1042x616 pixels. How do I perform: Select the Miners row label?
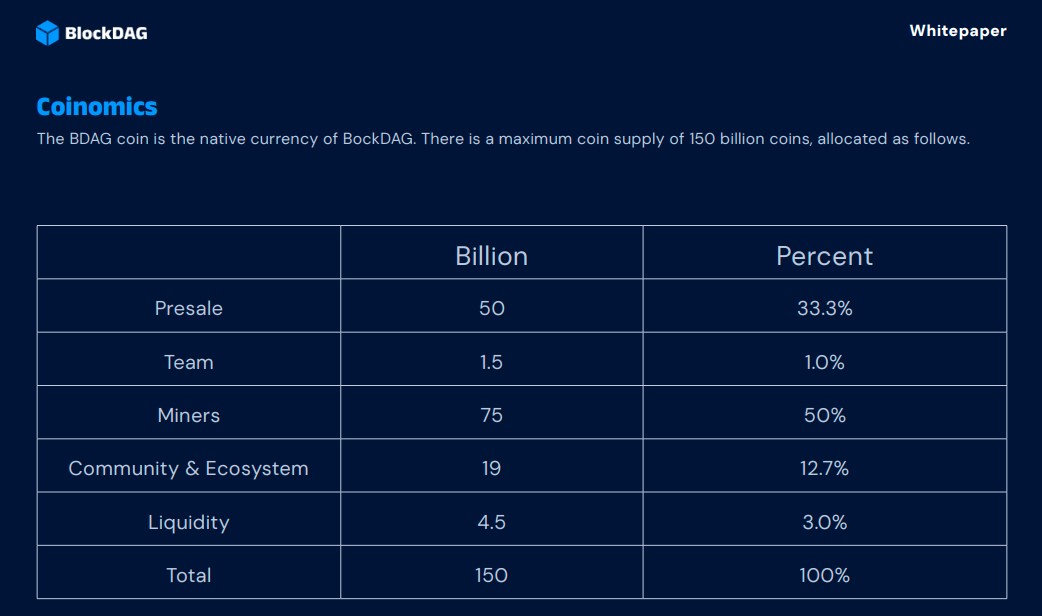(x=188, y=415)
